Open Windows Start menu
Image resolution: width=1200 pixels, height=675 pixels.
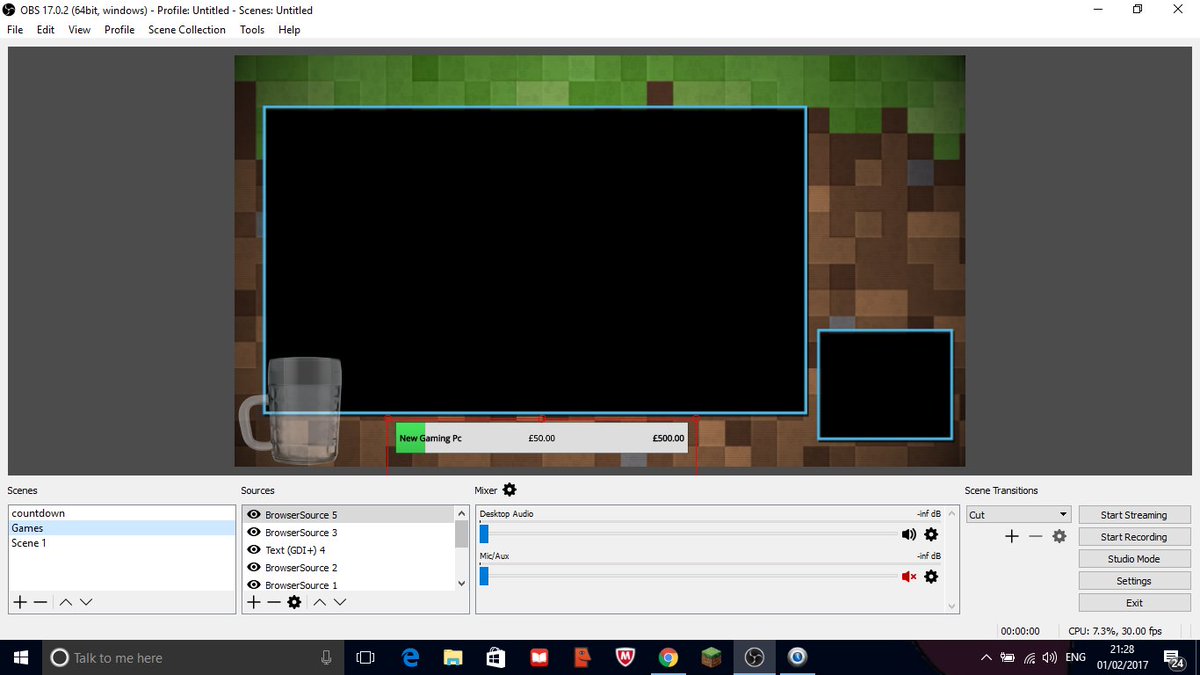(21, 657)
